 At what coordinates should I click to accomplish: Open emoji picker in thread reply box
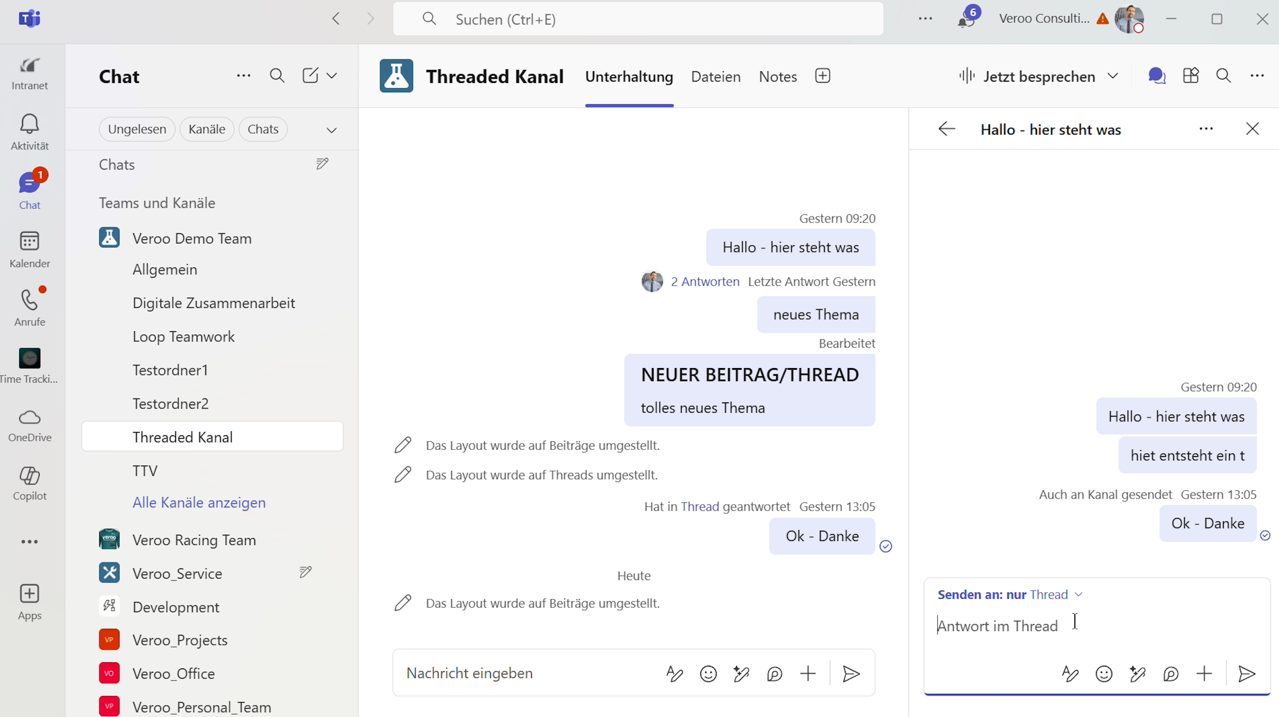[x=1103, y=674]
